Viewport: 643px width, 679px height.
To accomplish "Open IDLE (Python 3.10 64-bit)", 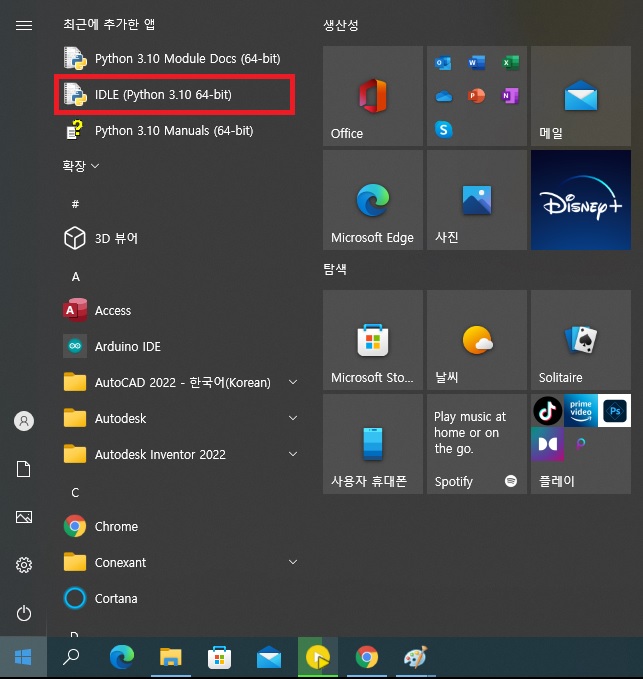I will coord(174,94).
